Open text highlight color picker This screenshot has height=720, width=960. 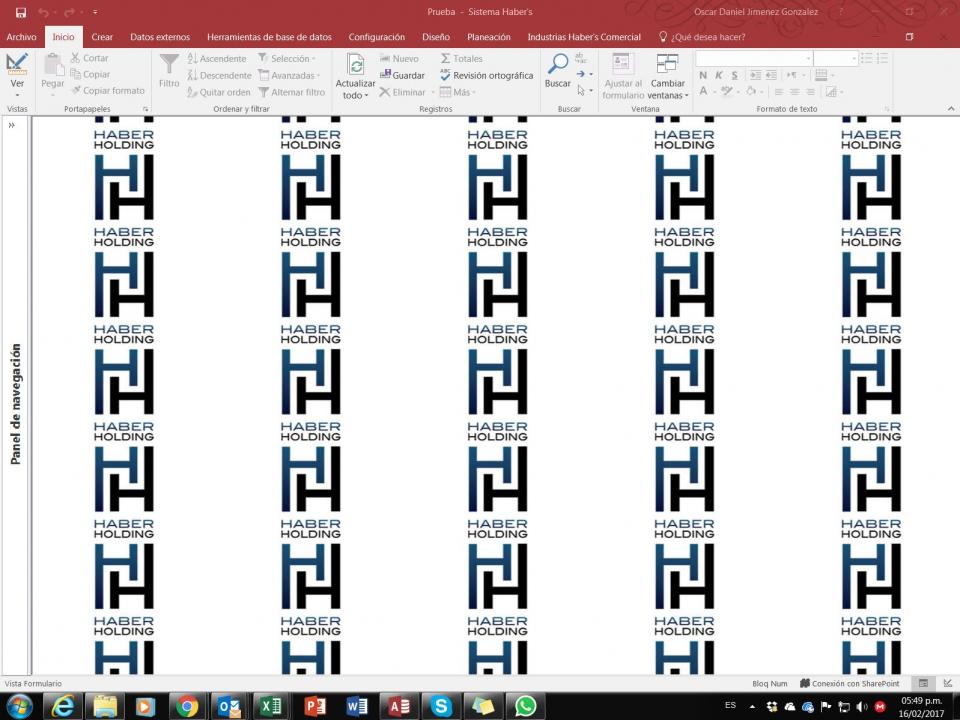click(729, 92)
